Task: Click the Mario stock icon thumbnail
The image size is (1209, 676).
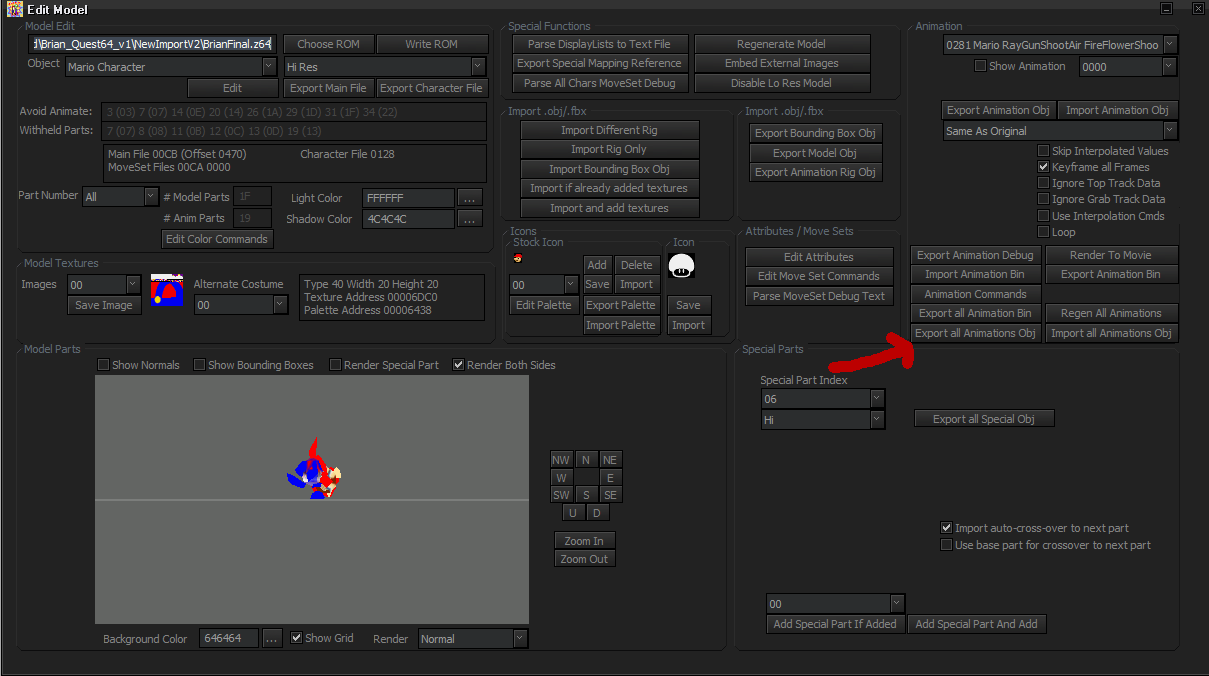Action: pos(517,258)
